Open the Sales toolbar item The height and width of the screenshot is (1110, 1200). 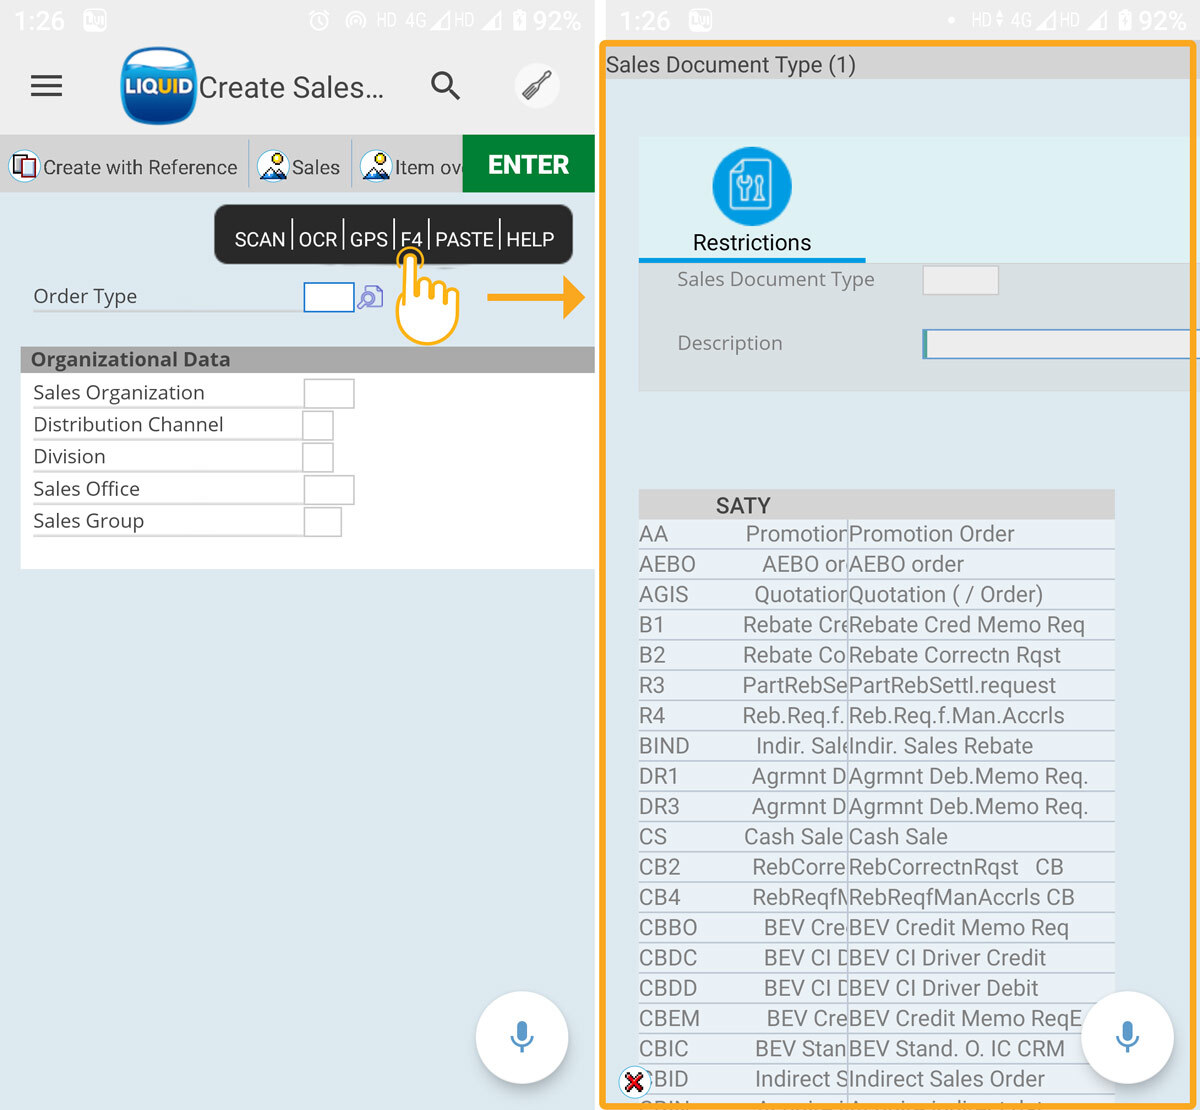tap(300, 167)
